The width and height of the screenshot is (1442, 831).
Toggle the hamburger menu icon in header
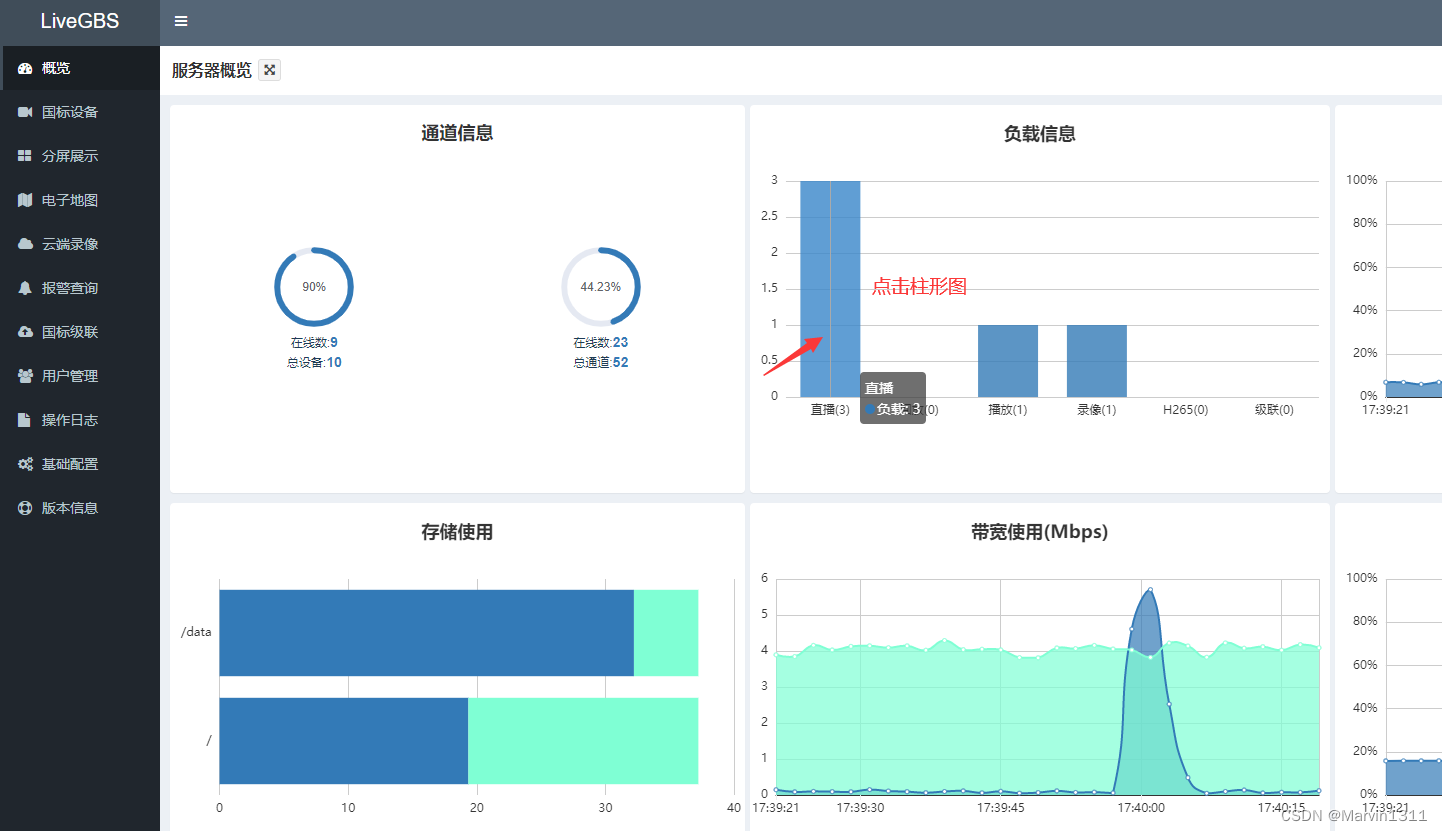click(x=180, y=21)
